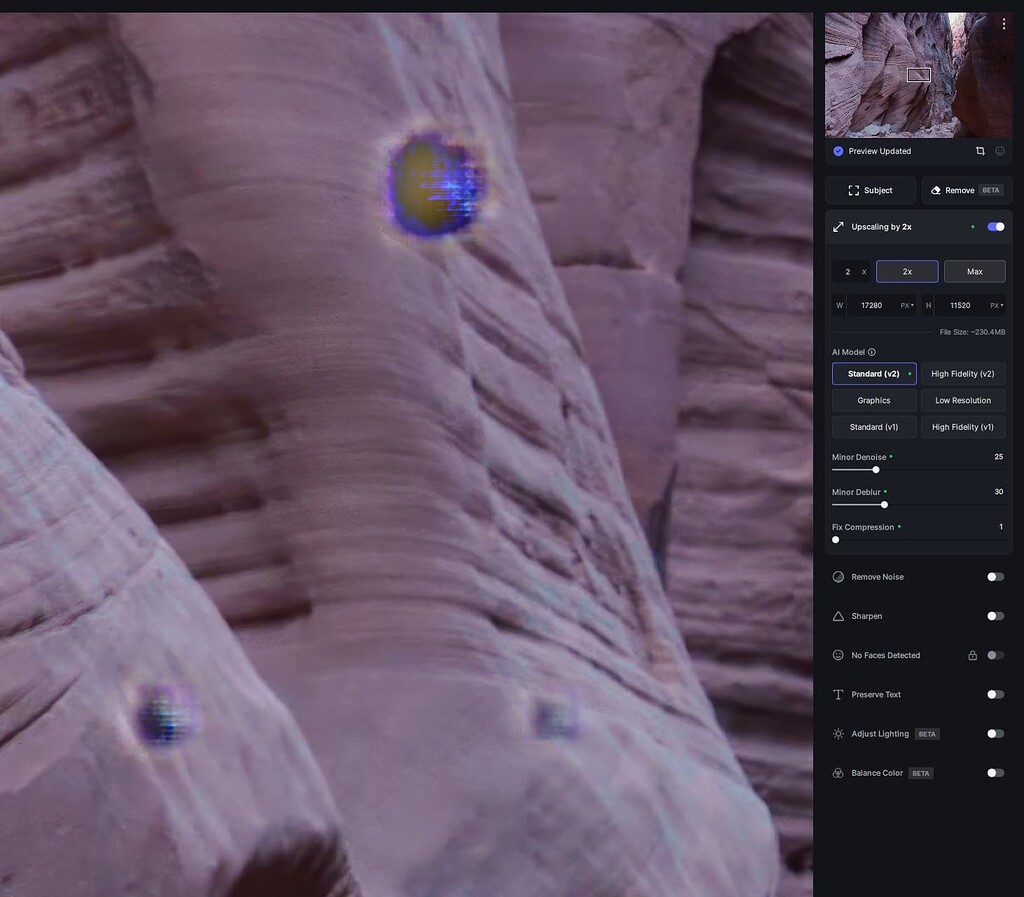Click the Preserve Text T icon

839,695
